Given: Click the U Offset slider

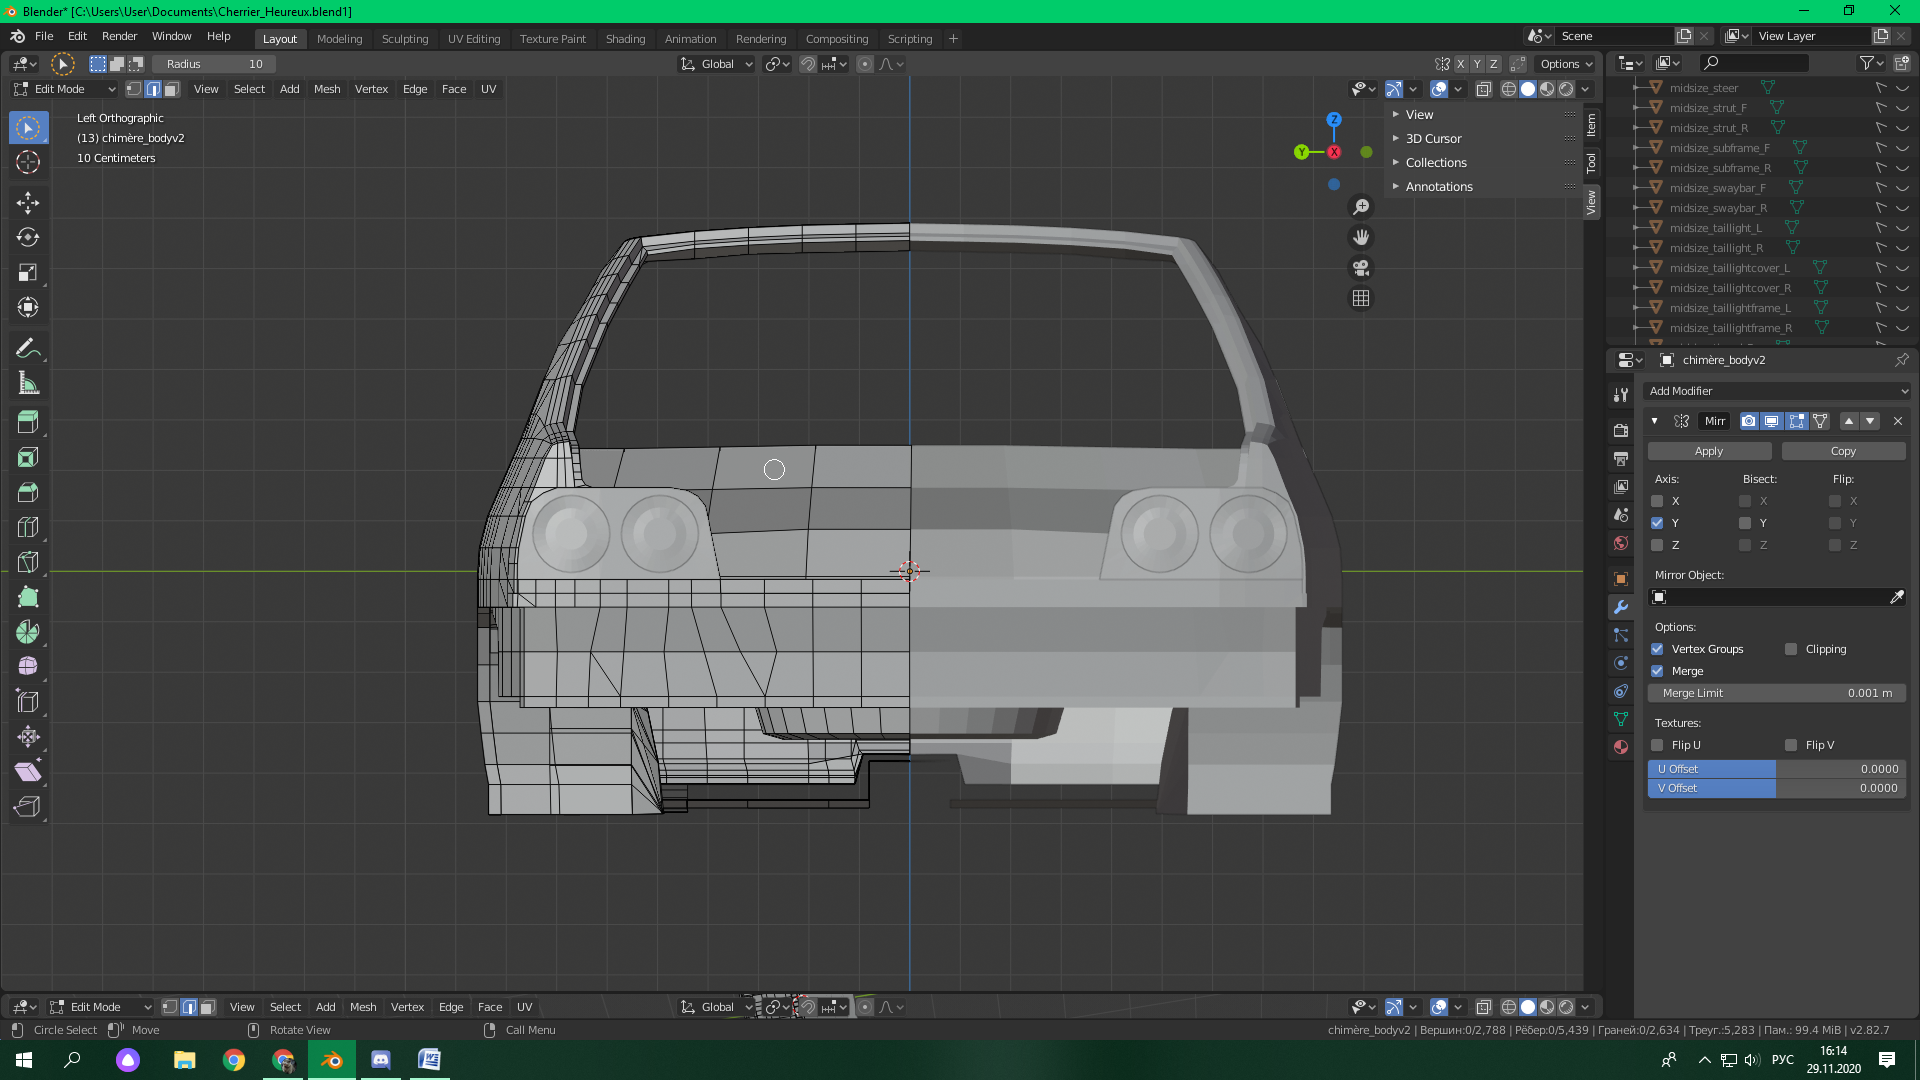Looking at the screenshot, I should [1777, 769].
